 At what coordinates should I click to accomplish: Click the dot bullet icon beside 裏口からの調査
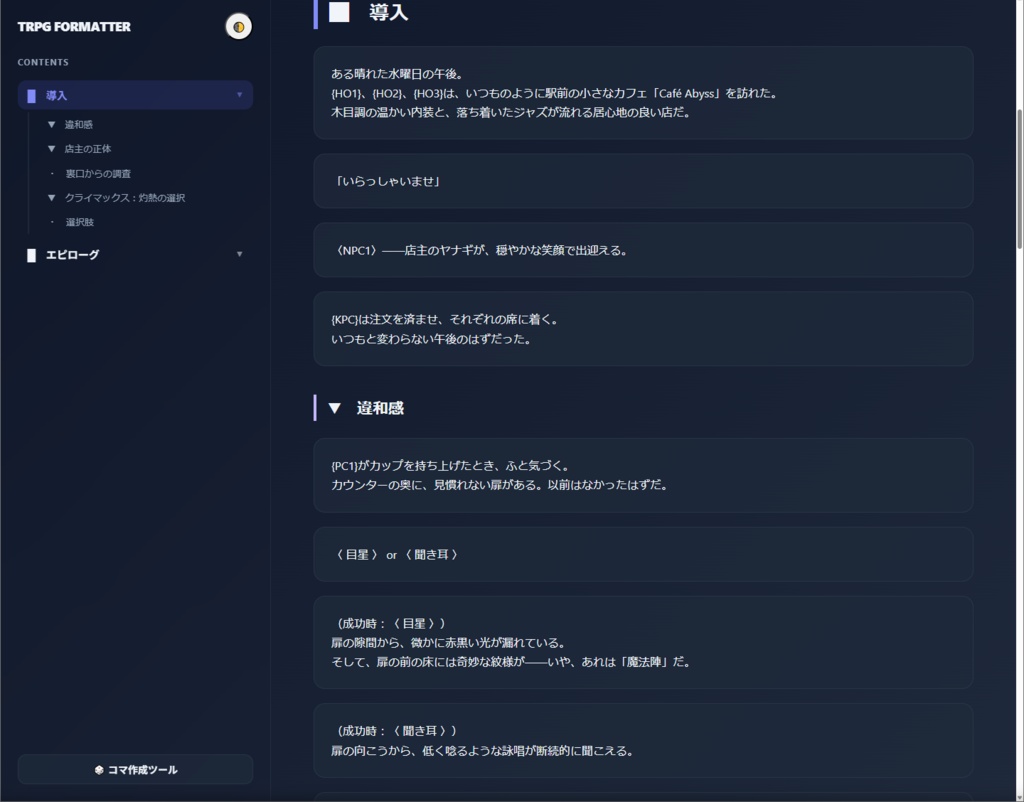(x=51, y=173)
